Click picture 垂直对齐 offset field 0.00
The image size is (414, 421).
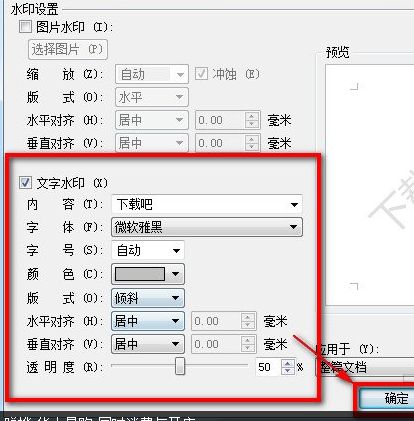tap(220, 143)
